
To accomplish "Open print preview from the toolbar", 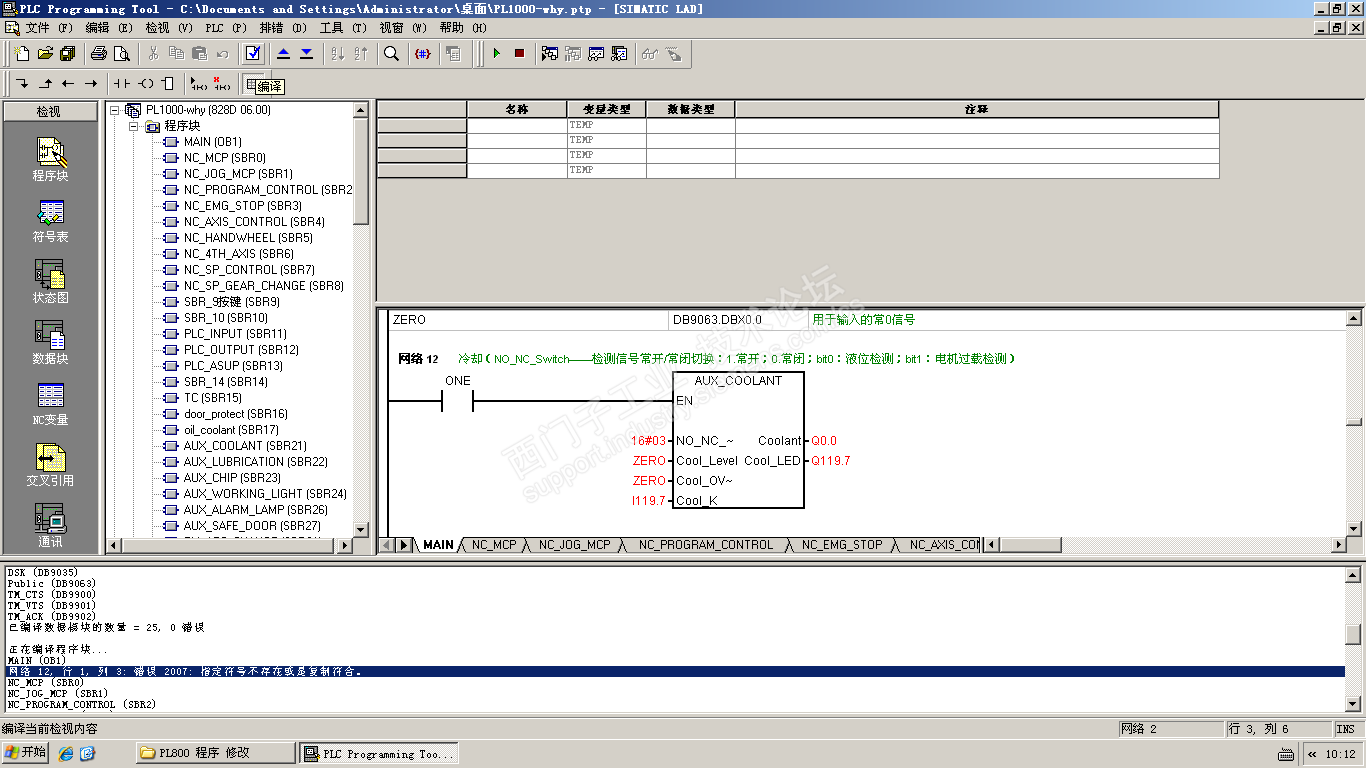I will point(121,53).
